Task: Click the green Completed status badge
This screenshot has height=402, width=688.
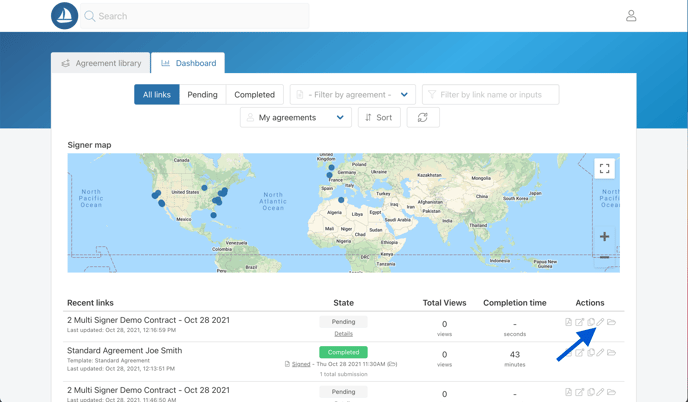Action: point(344,352)
